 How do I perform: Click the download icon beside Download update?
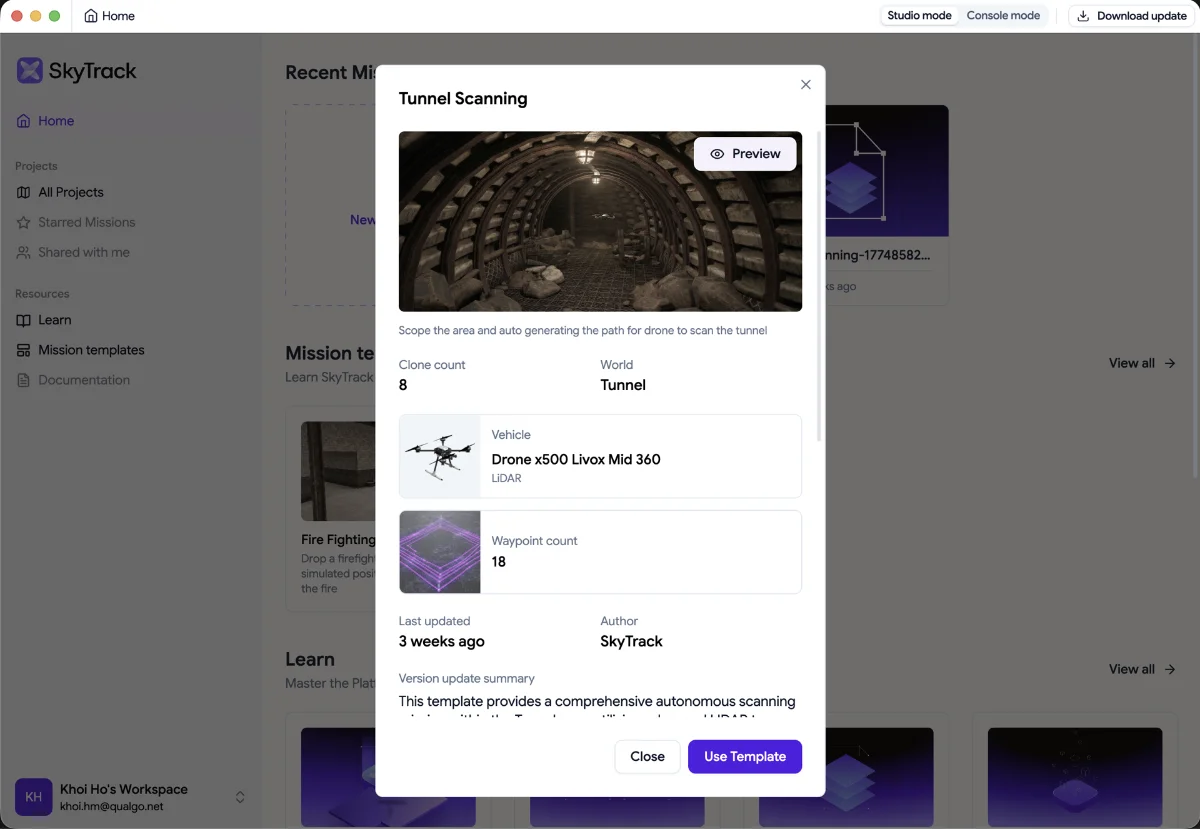pos(1083,16)
